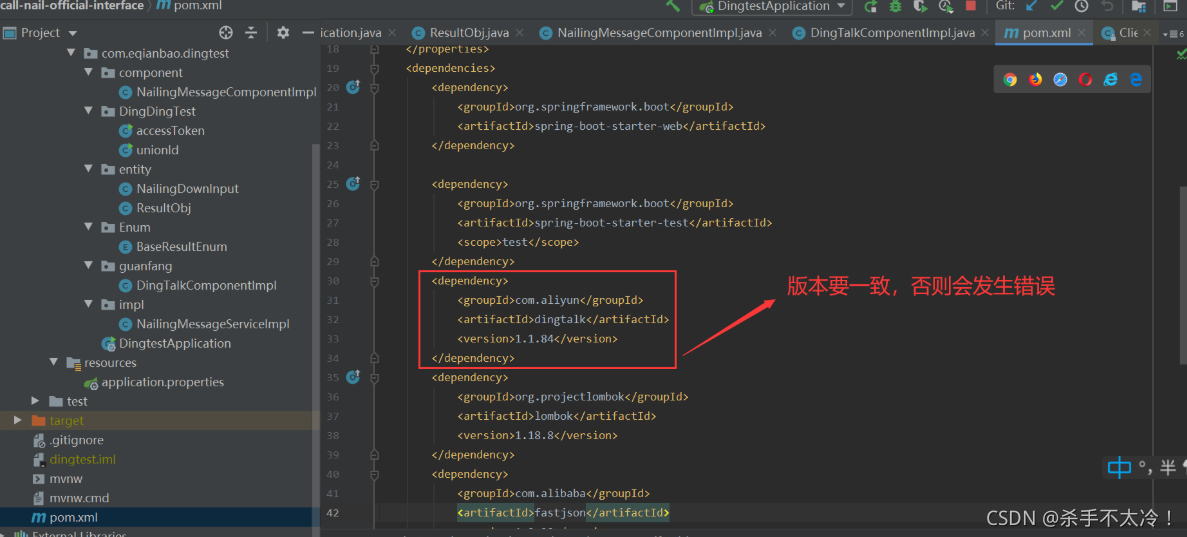Close the ResultObj.java tab

point(519,33)
